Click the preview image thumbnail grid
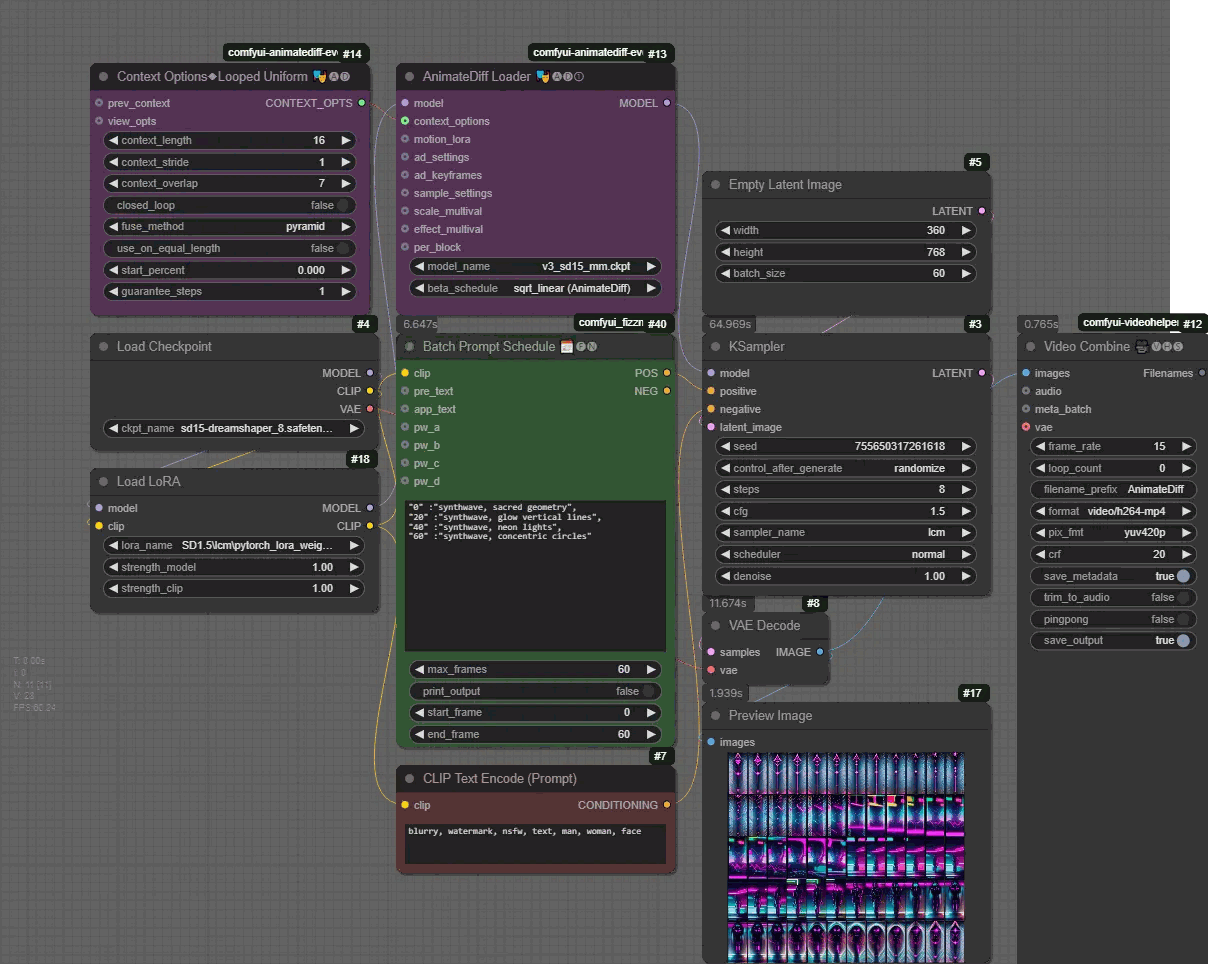 click(x=847, y=856)
